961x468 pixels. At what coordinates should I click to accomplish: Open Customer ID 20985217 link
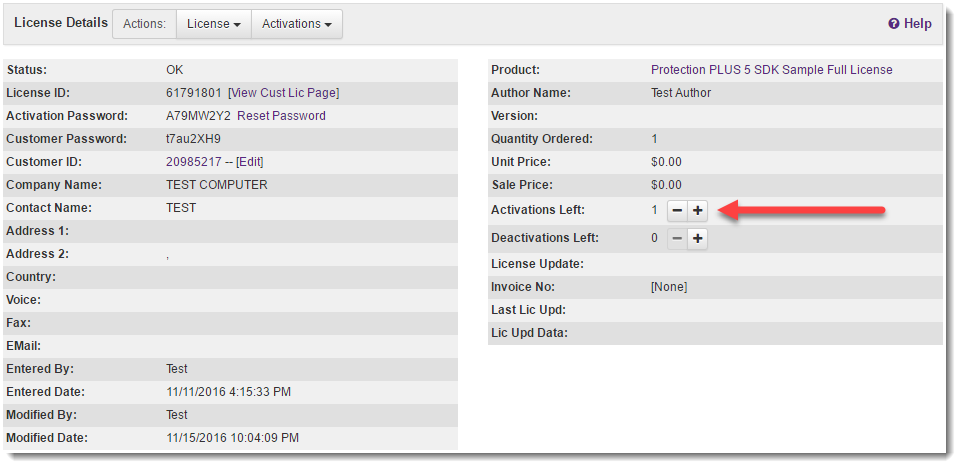click(194, 162)
